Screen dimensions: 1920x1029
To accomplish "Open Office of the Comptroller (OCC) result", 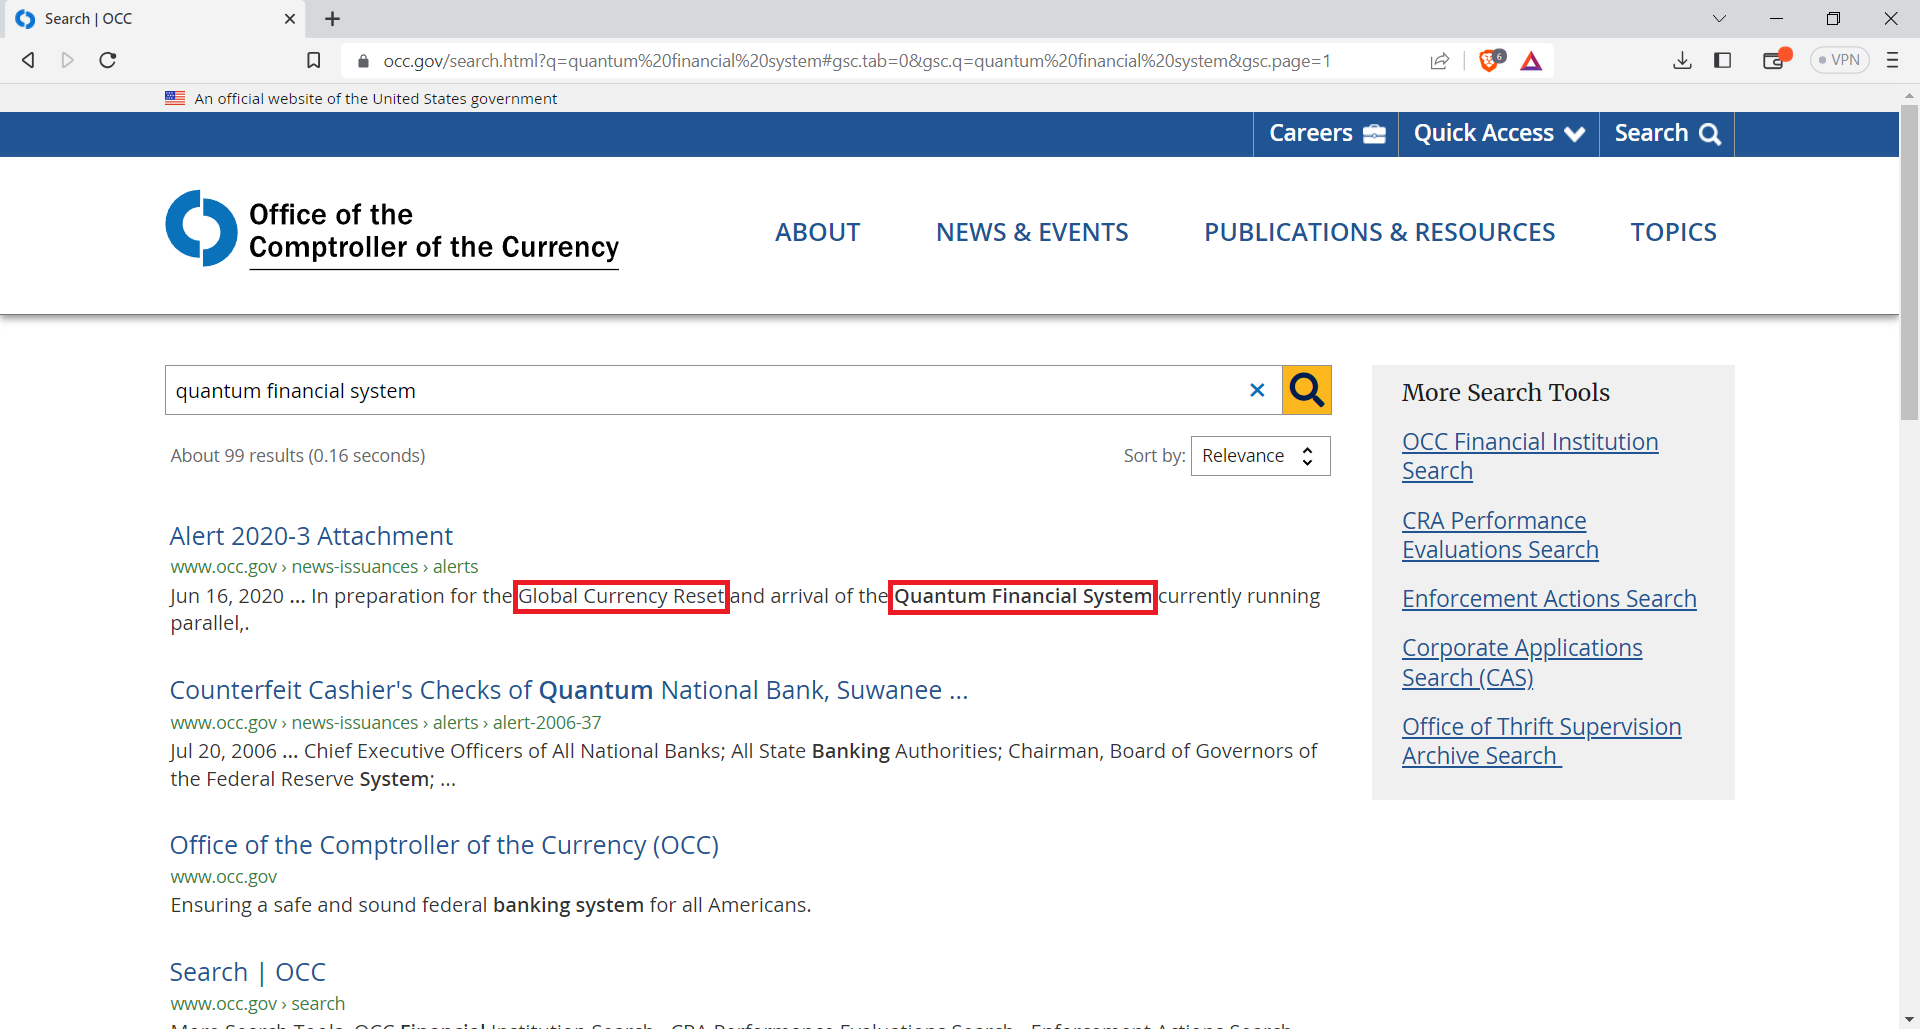I will 444,845.
